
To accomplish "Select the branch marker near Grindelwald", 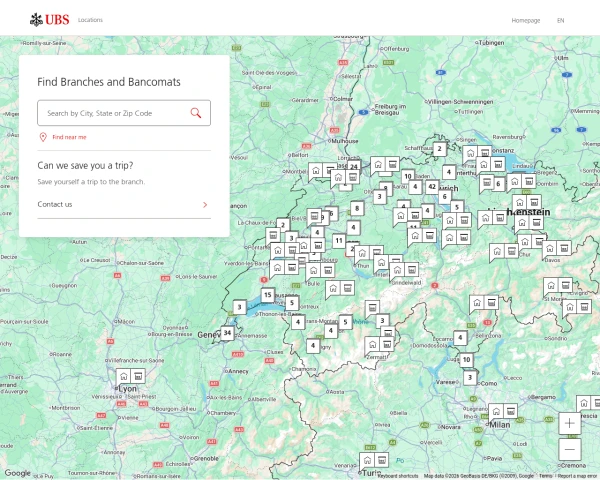I will pyautogui.click(x=404, y=270).
